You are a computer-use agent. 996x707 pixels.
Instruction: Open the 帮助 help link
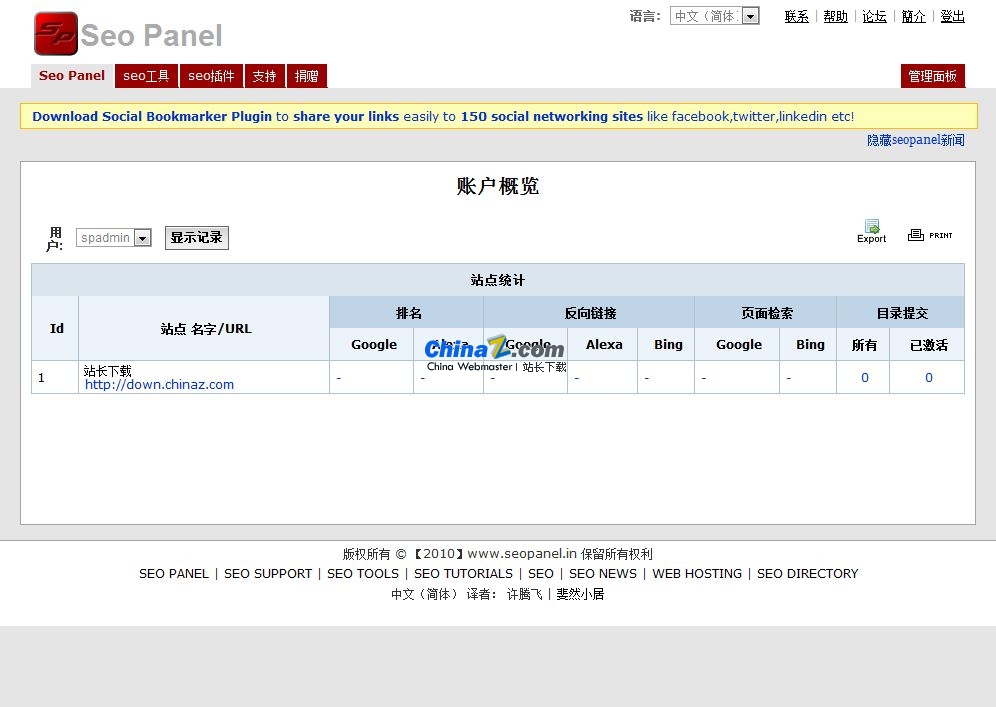(x=835, y=16)
